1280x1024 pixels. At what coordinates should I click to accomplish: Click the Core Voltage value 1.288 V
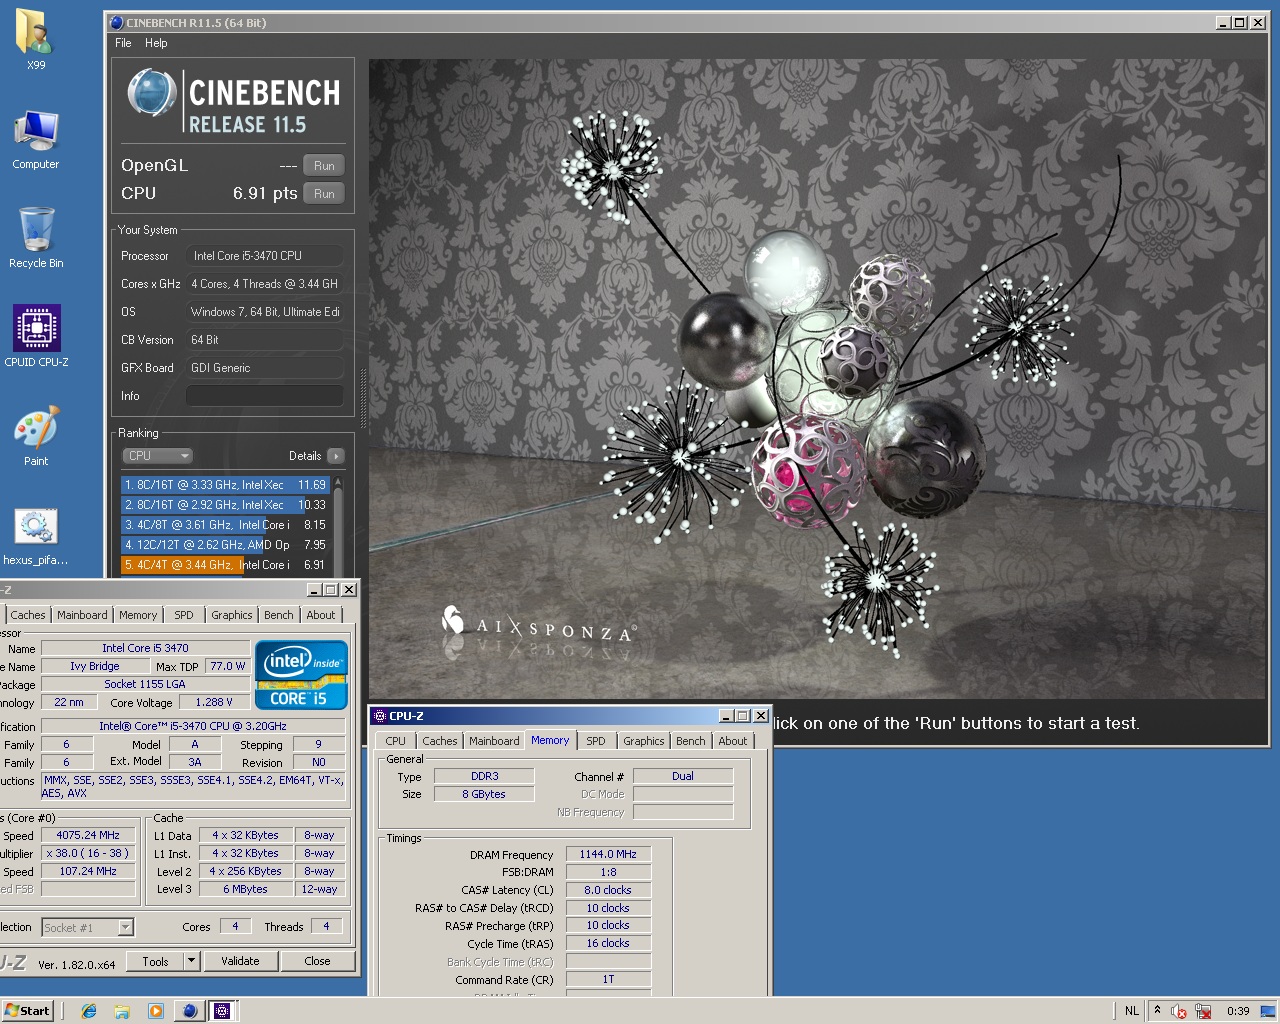214,702
